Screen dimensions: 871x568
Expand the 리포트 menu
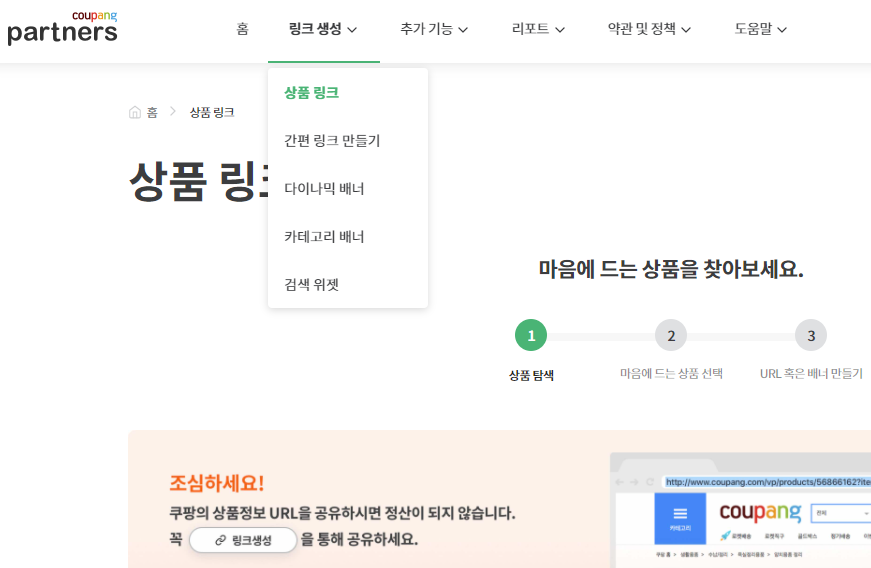pyautogui.click(x=538, y=29)
